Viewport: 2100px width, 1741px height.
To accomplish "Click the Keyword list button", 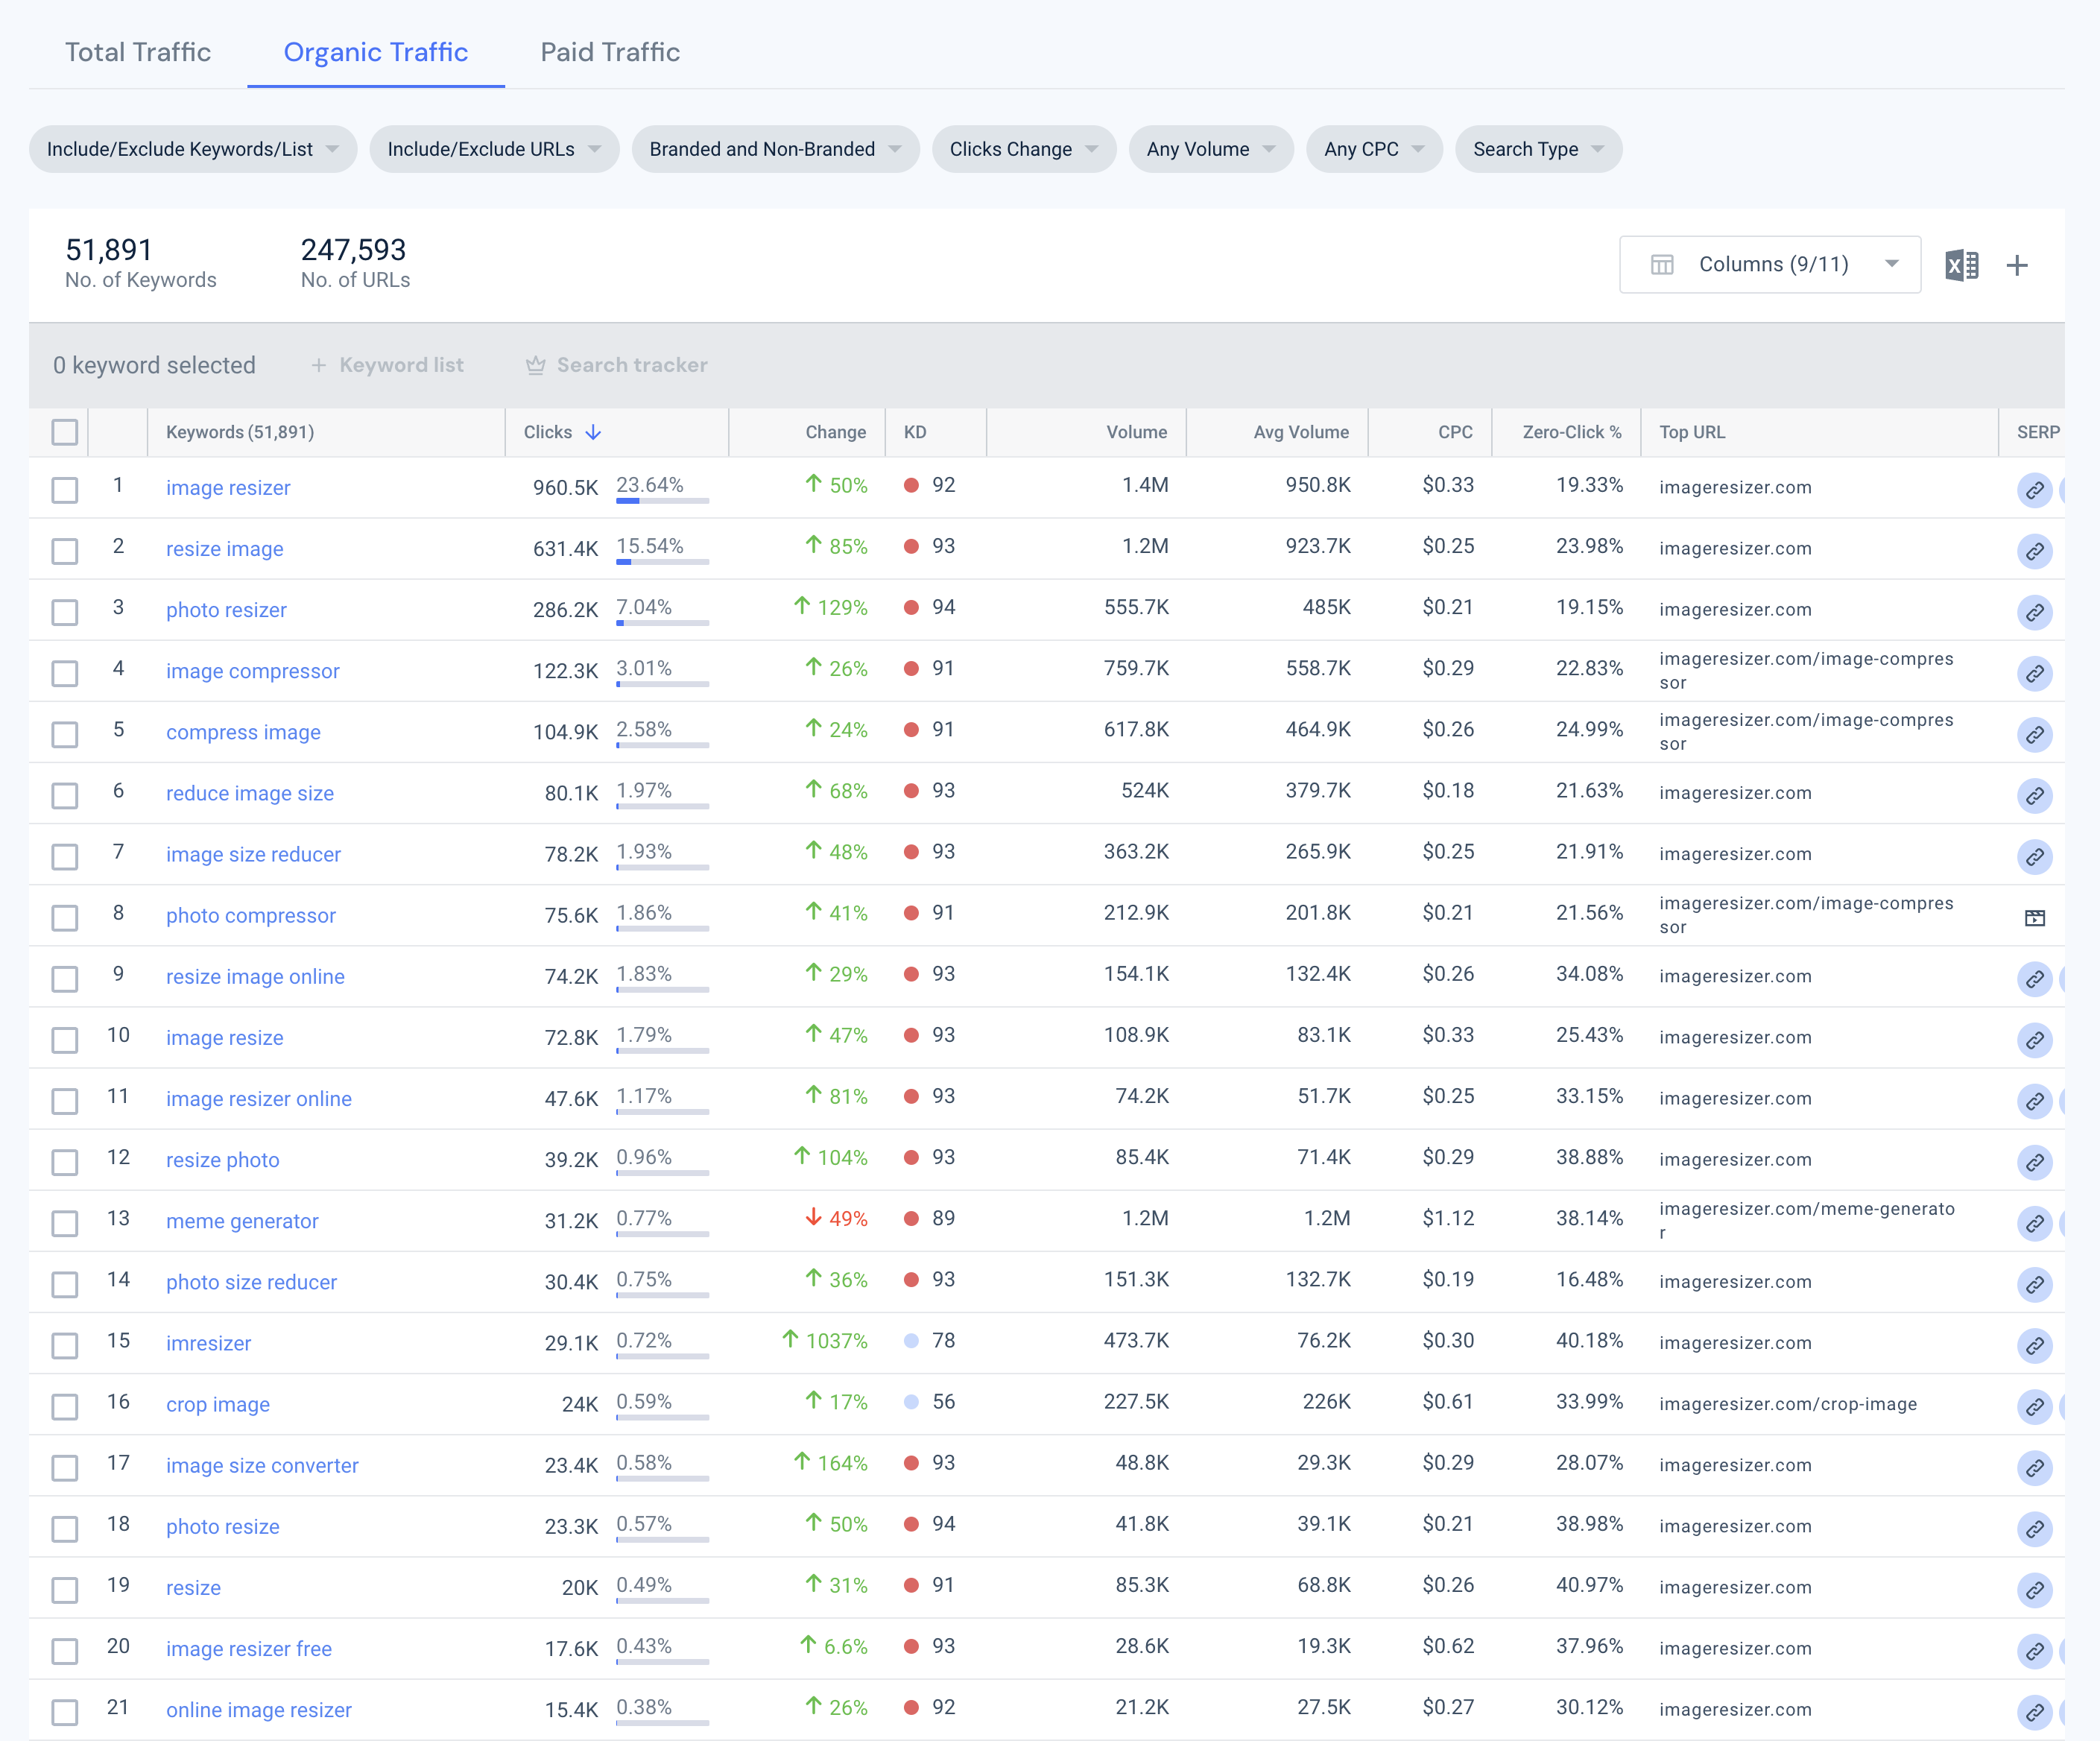I will (x=387, y=365).
